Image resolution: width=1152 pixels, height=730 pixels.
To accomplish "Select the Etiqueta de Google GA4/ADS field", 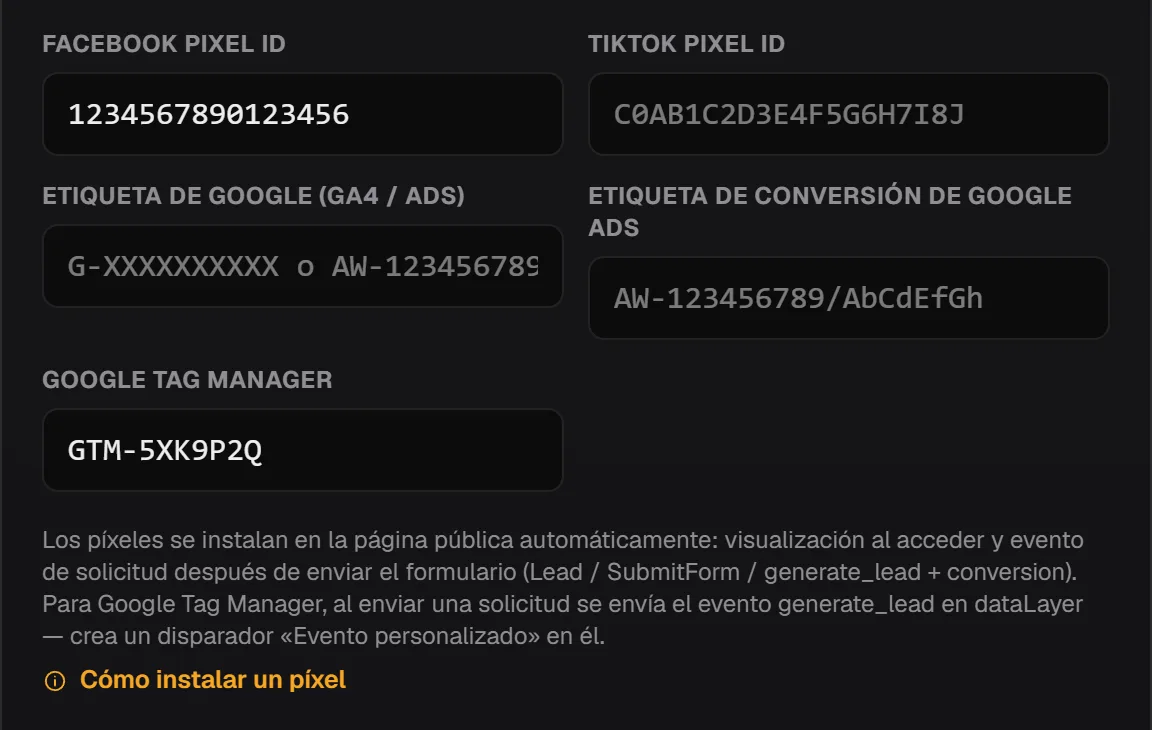I will coord(303,266).
